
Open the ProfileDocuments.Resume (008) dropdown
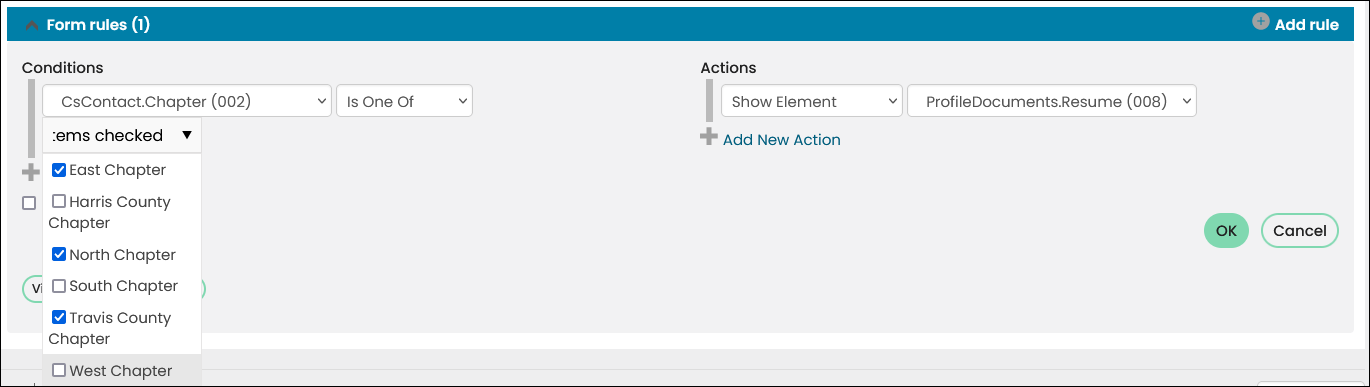click(x=1052, y=101)
